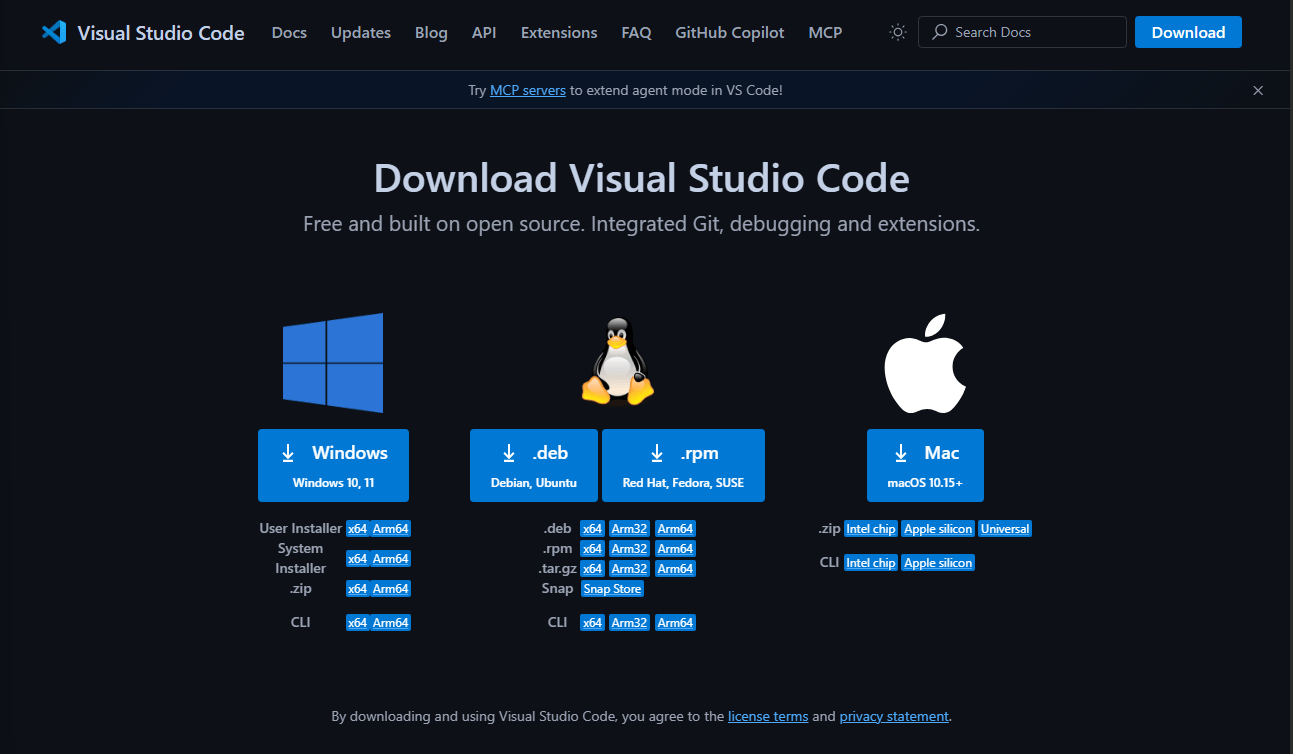Click the top-right Download button
Viewport: 1293px width, 754px height.
pos(1188,32)
